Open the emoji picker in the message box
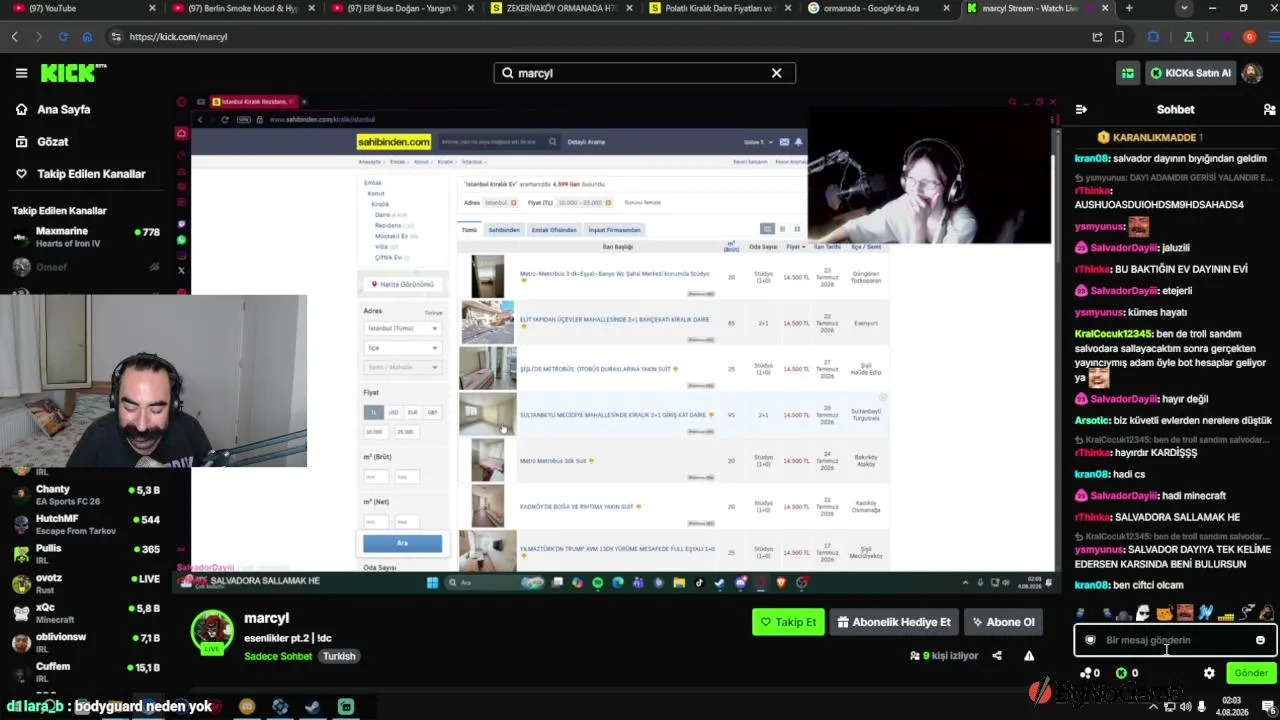This screenshot has height=720, width=1280. [x=1260, y=640]
